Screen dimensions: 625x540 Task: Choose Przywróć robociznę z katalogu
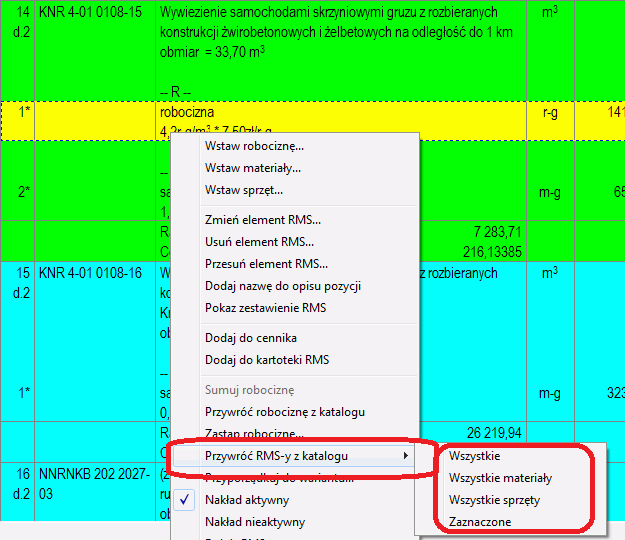point(284,412)
